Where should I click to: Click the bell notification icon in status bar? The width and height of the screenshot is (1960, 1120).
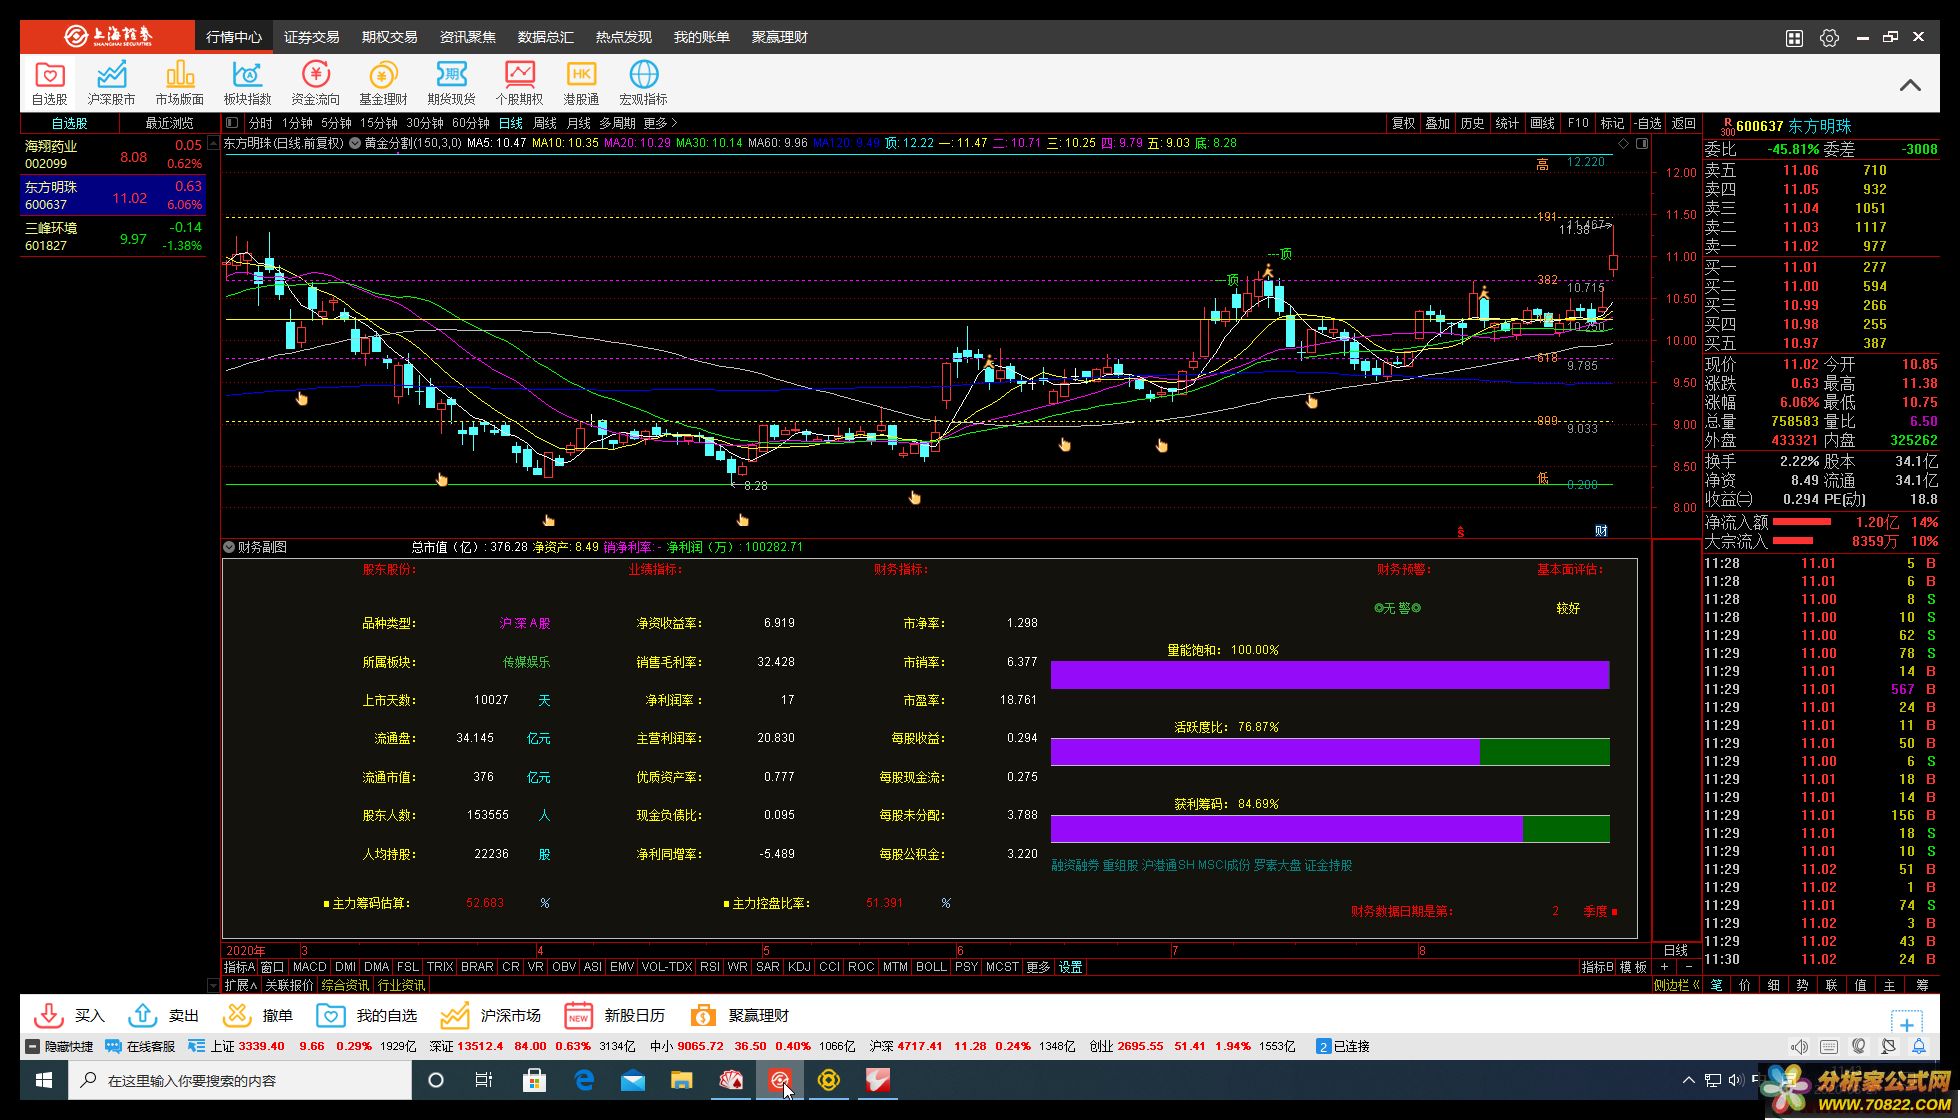[x=1919, y=1046]
